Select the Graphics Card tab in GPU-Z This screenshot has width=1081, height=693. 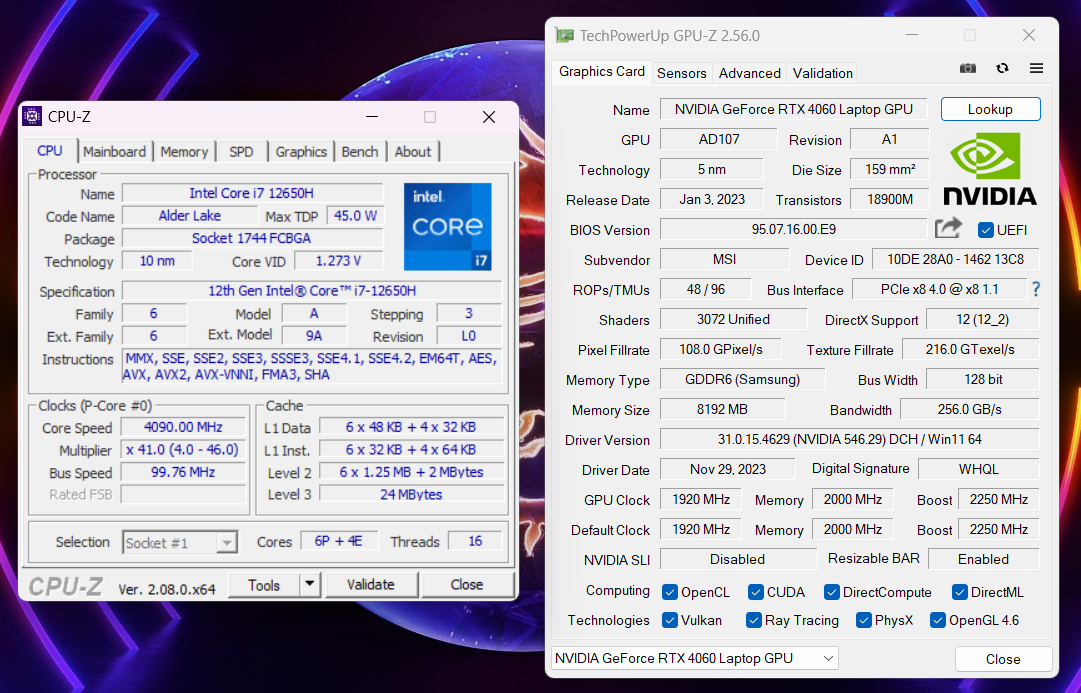pos(602,72)
